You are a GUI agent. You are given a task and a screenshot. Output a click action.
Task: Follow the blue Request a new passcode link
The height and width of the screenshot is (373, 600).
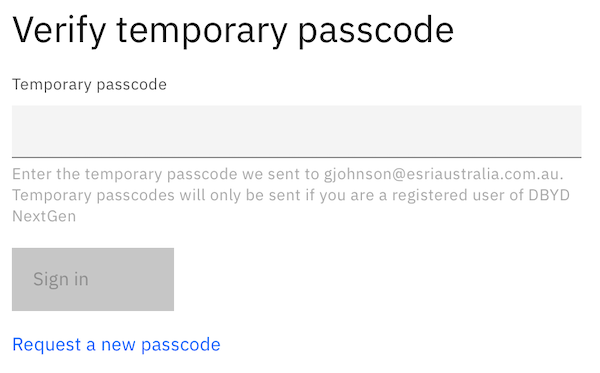click(116, 345)
